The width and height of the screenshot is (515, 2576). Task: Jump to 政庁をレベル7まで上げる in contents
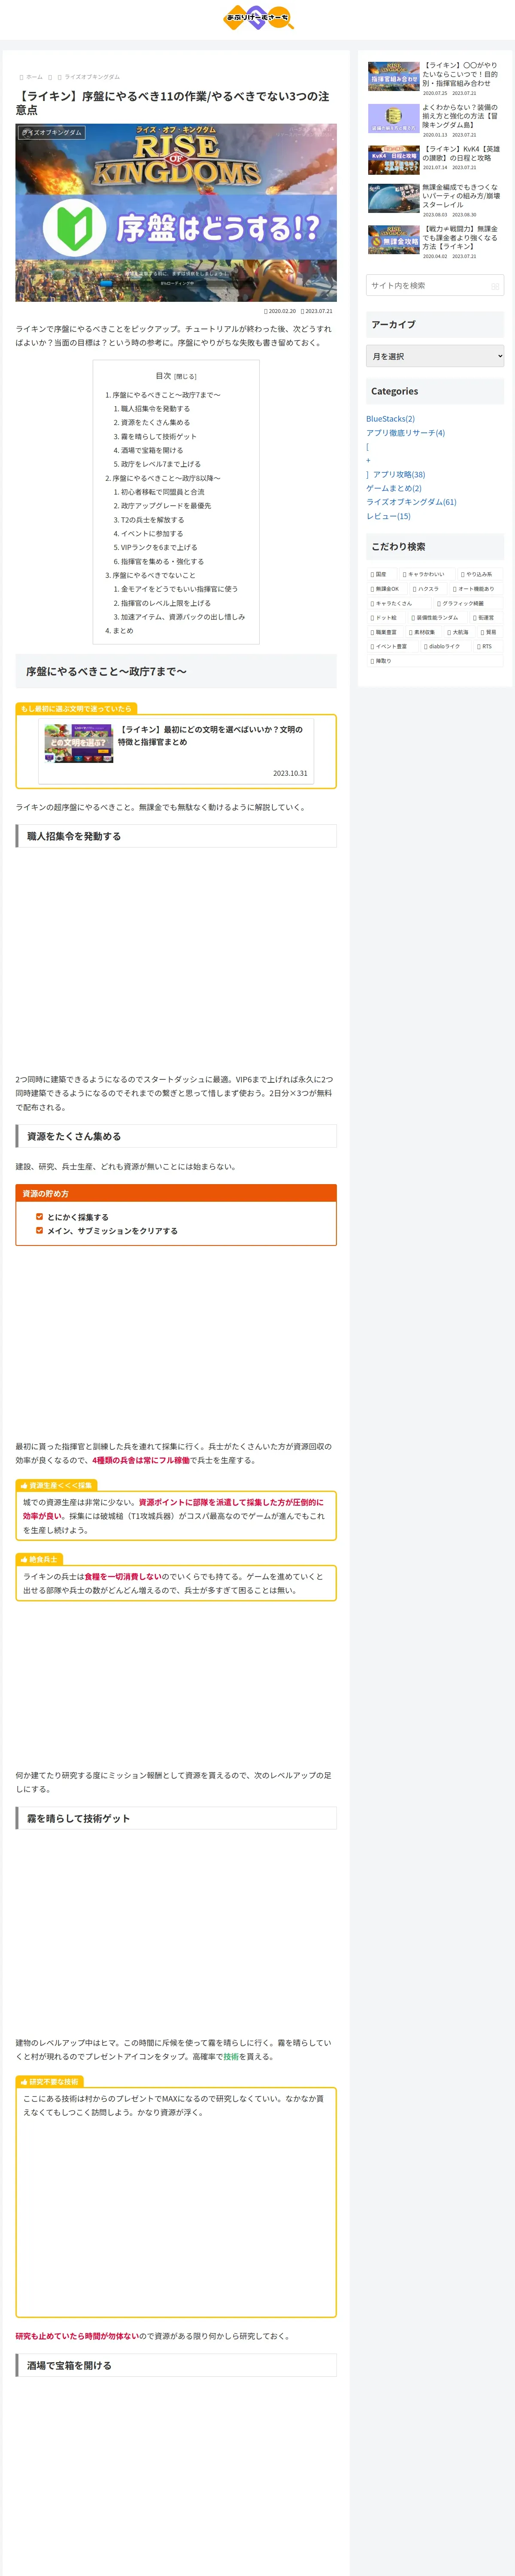(161, 465)
